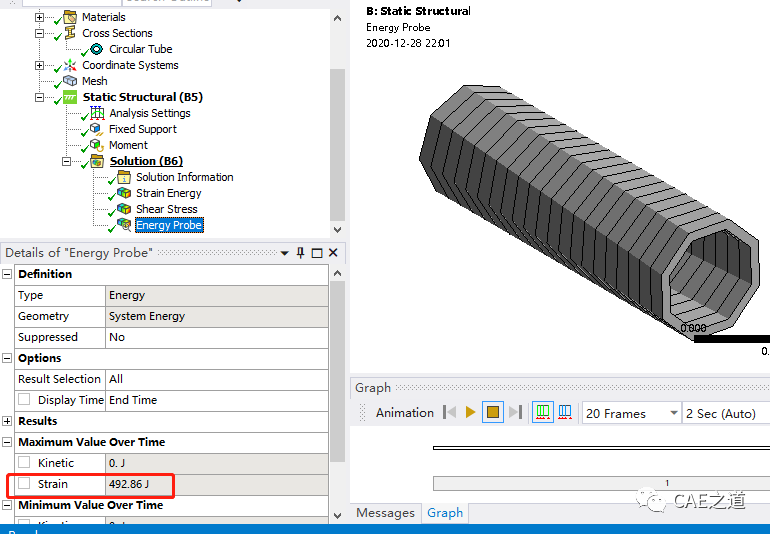
Task: Switch to the Messages tab
Action: [385, 513]
